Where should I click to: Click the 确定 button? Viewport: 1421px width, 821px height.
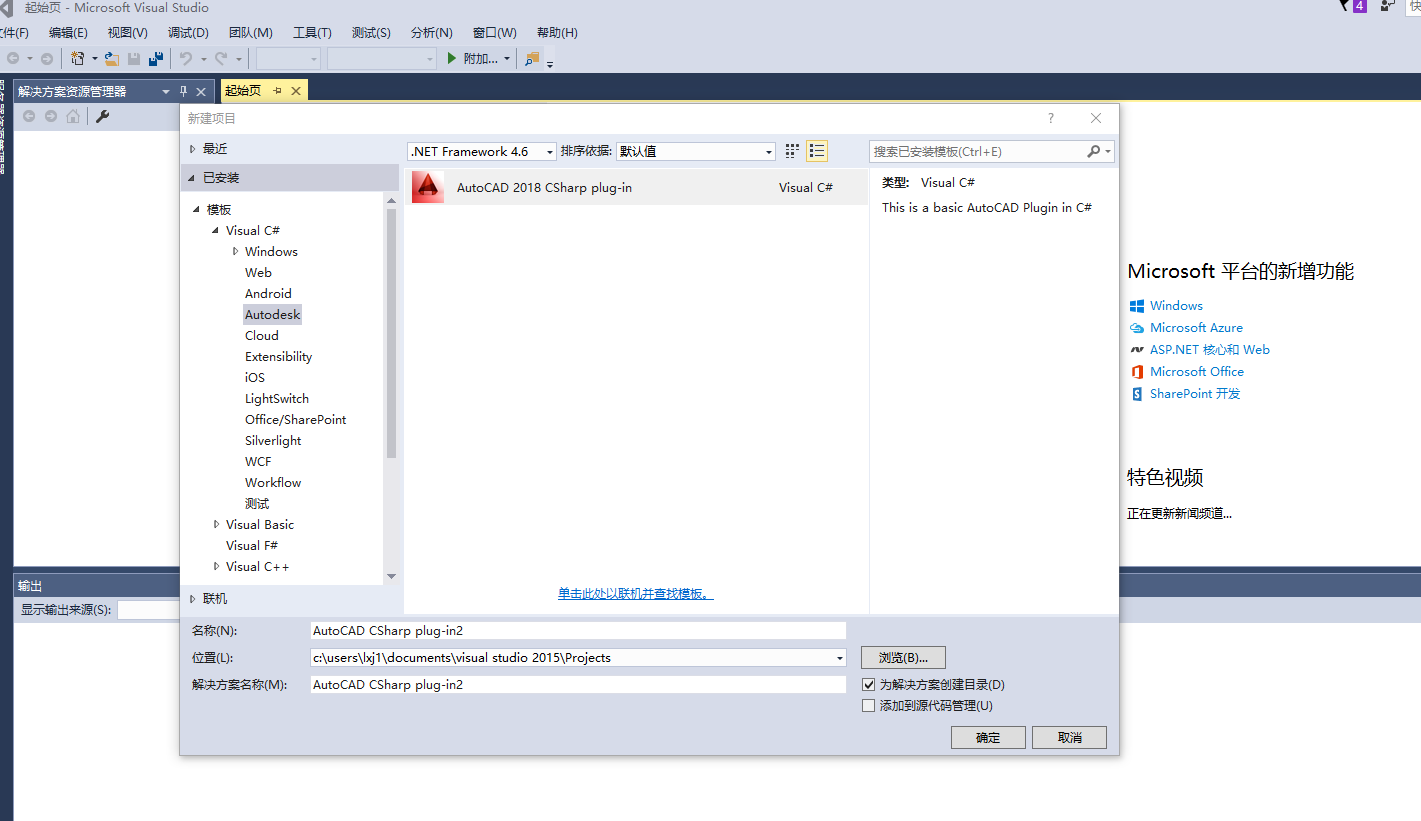coord(987,737)
